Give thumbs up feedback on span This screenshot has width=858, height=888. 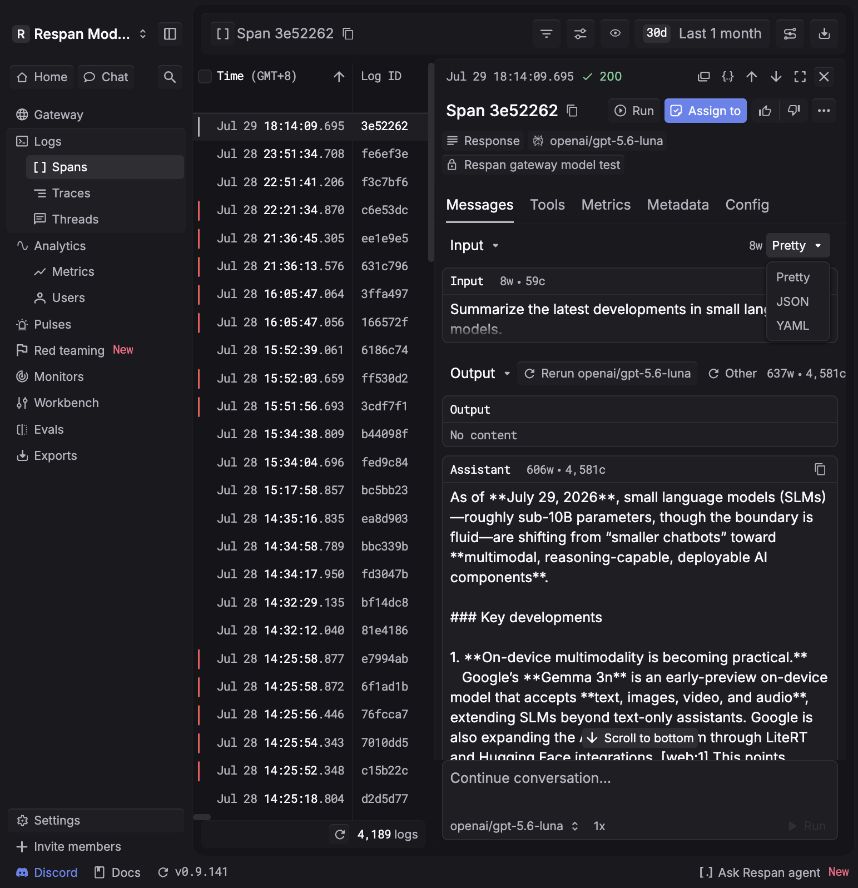[x=765, y=110]
